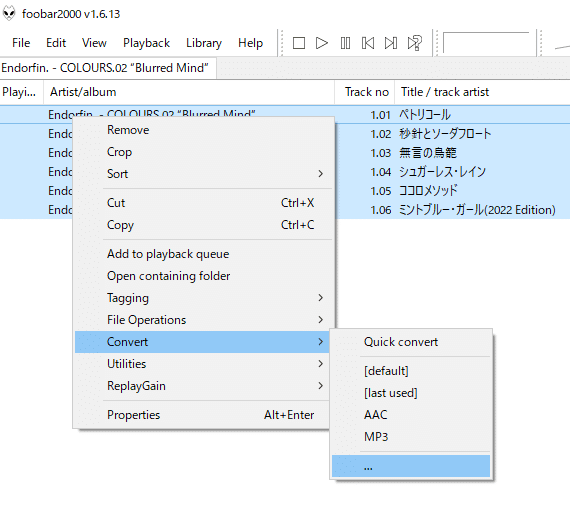
Task: Open the Library menu
Action: 204,43
